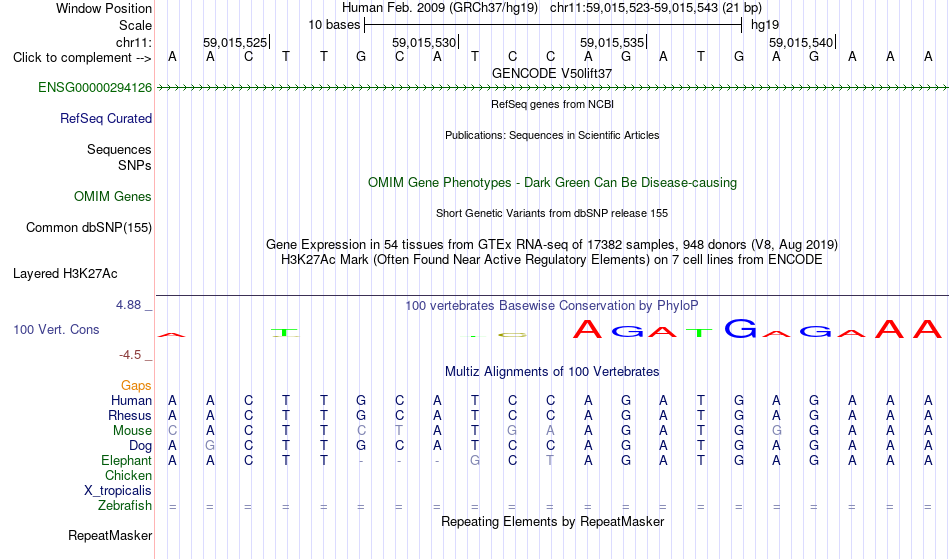Click the chr11: ruler label
The image size is (950, 559).
[x=133, y=42]
